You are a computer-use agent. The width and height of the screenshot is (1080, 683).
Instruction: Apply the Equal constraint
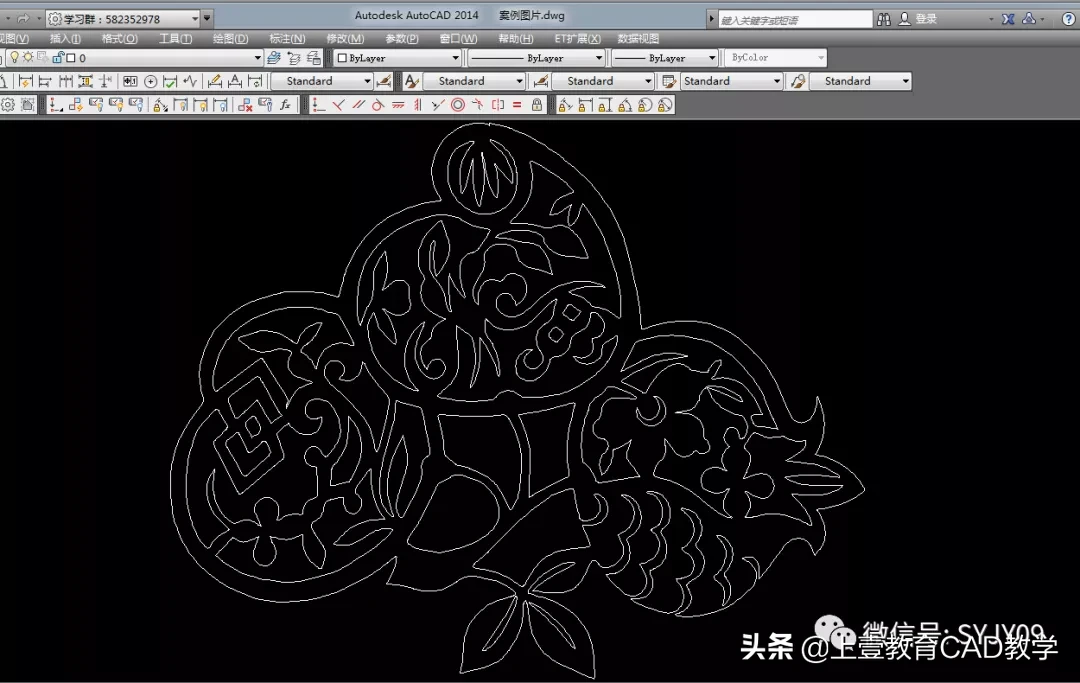click(x=517, y=105)
